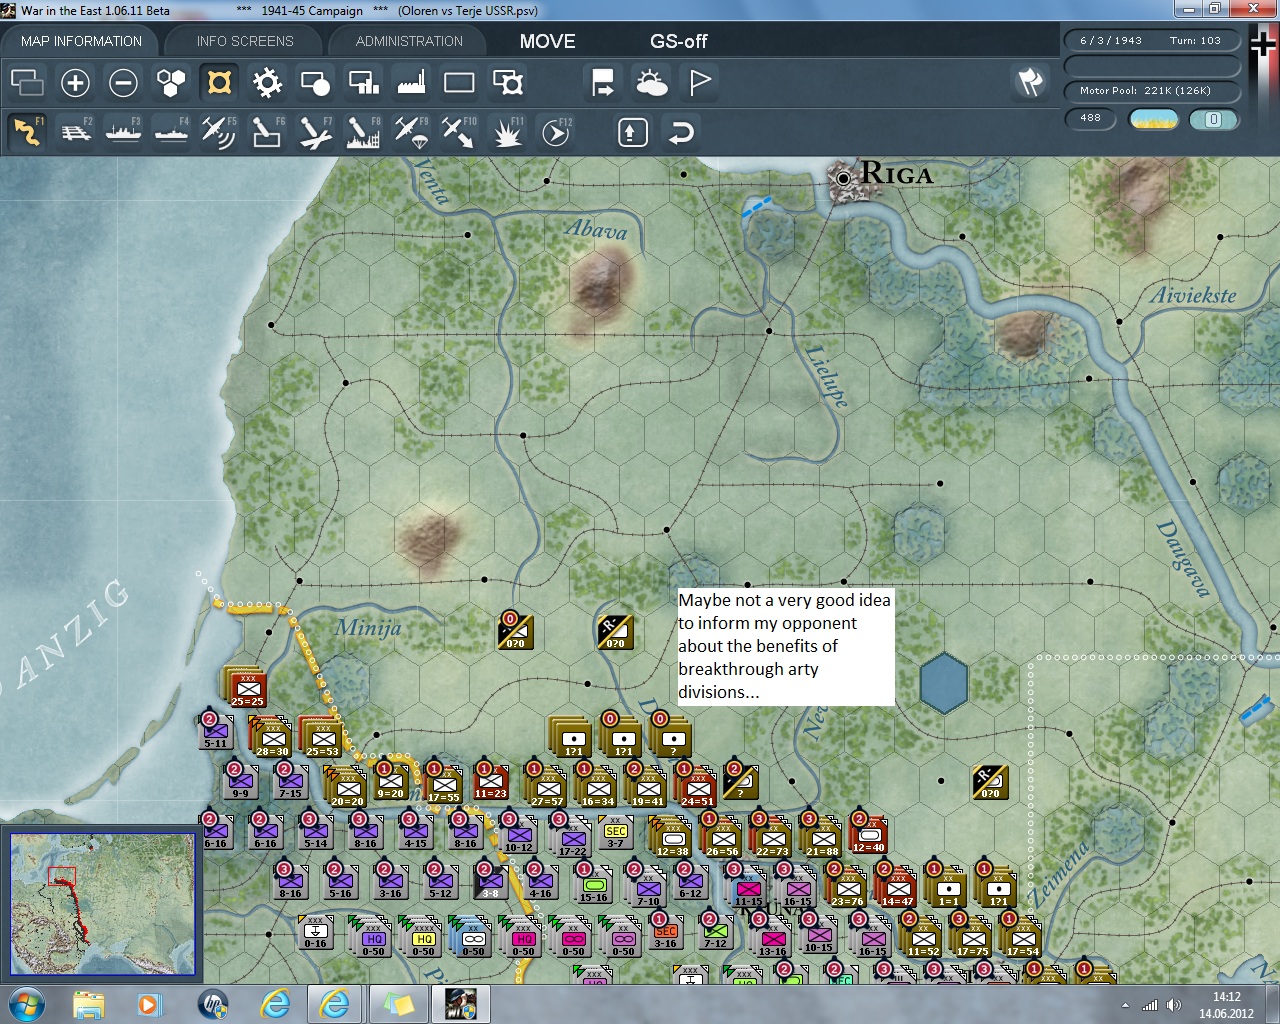The image size is (1280, 1024).
Task: Select F9 air transport paradrop mode
Action: coord(411,132)
